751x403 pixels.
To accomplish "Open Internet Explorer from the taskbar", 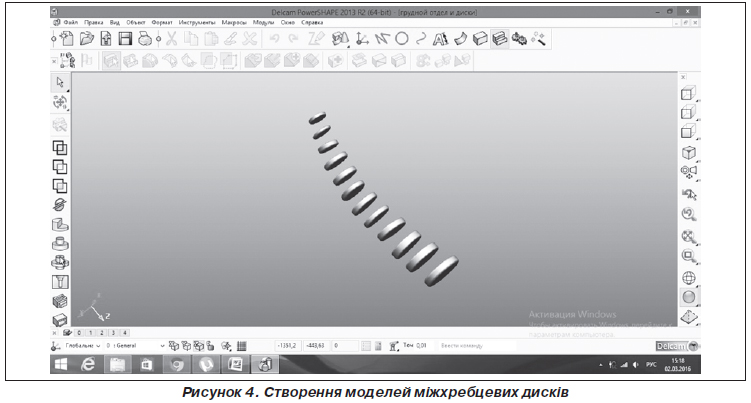I will click(88, 365).
